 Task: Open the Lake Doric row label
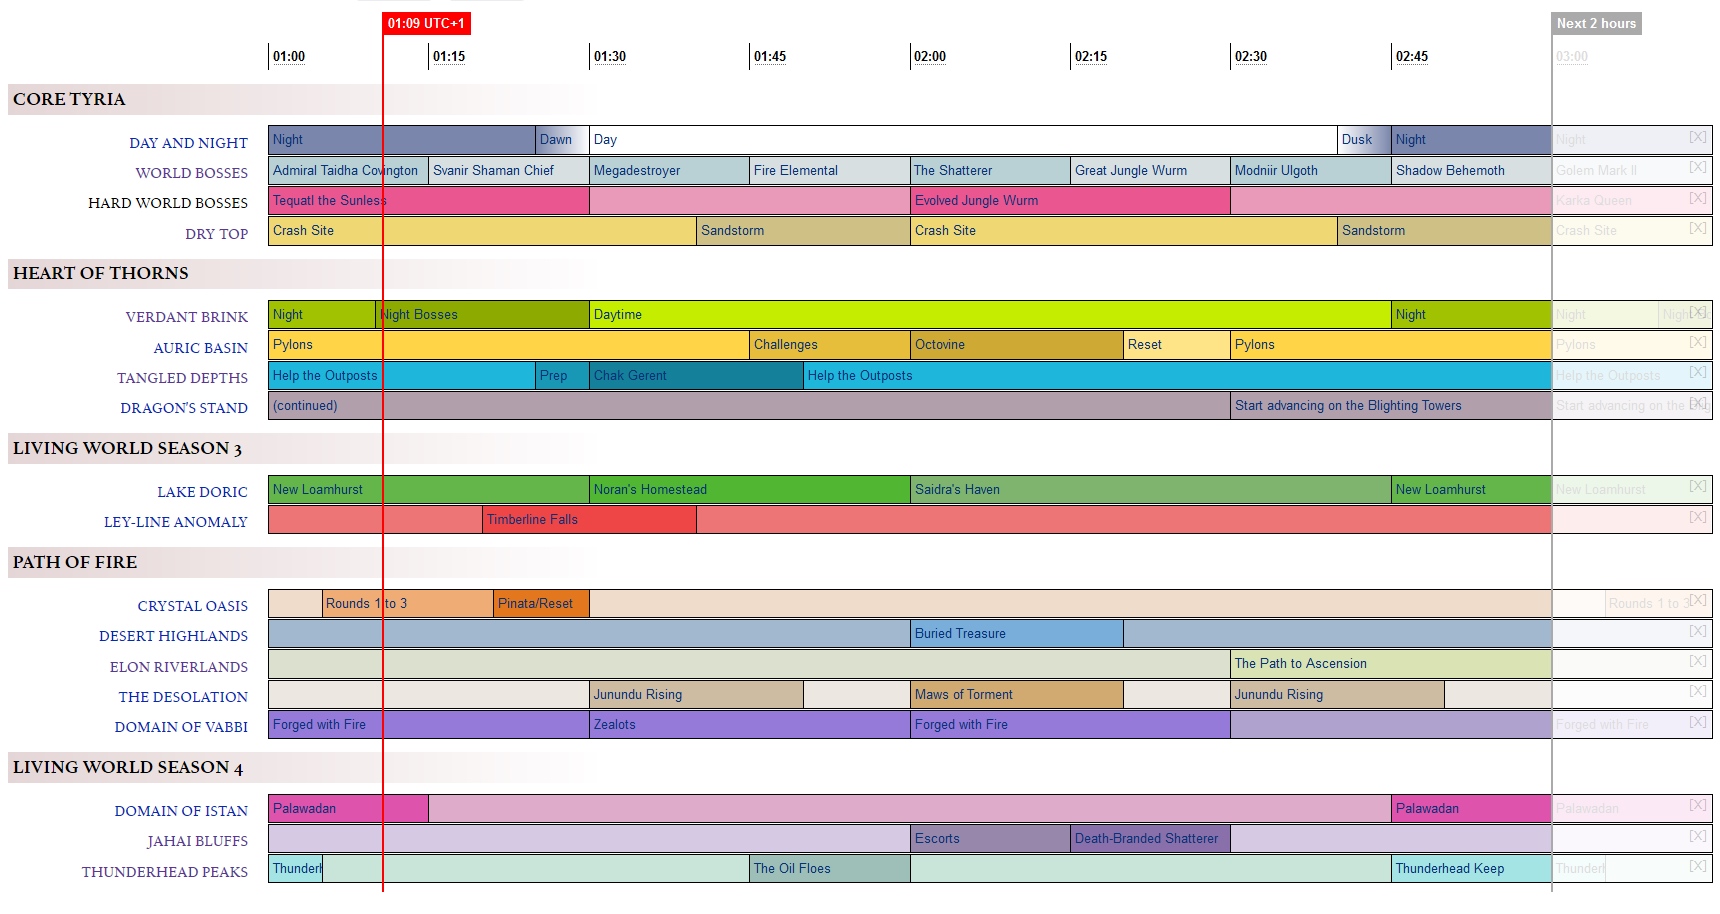tap(202, 492)
